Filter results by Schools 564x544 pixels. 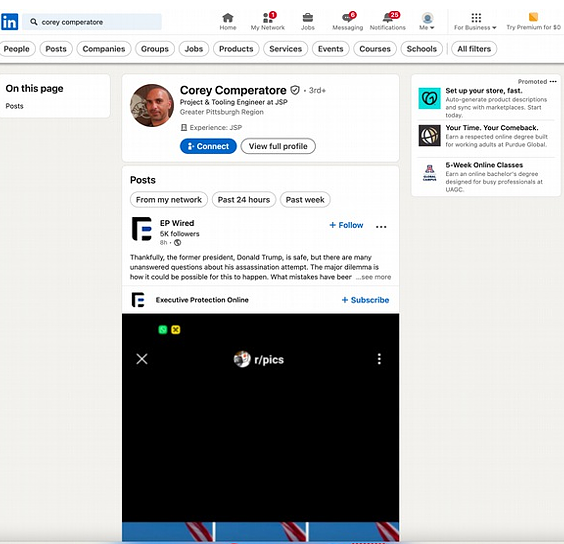click(x=422, y=49)
